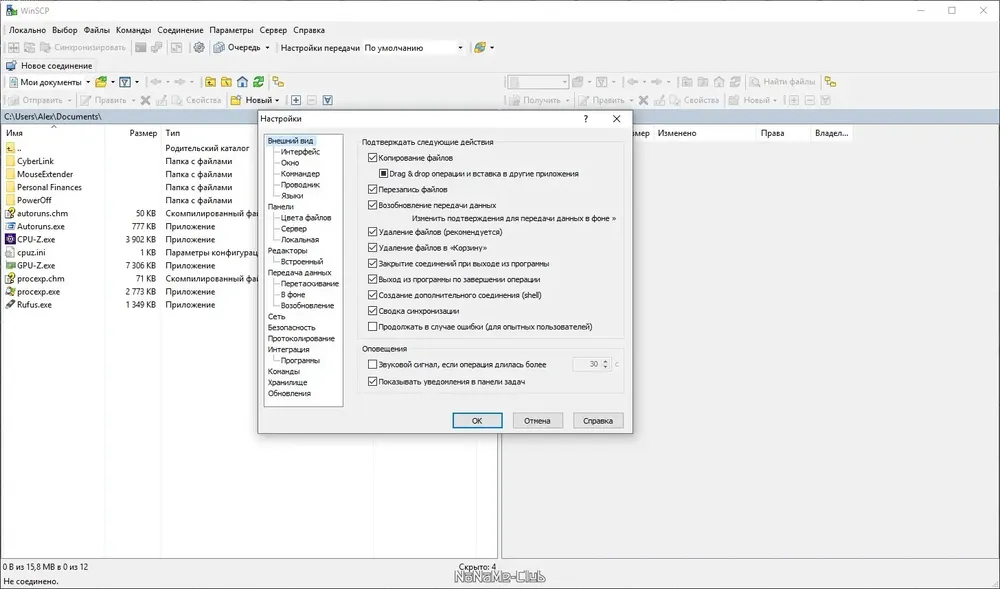The height and width of the screenshot is (589, 1000).
Task: Click the green refresh icon in local panel
Action: pyautogui.click(x=258, y=82)
